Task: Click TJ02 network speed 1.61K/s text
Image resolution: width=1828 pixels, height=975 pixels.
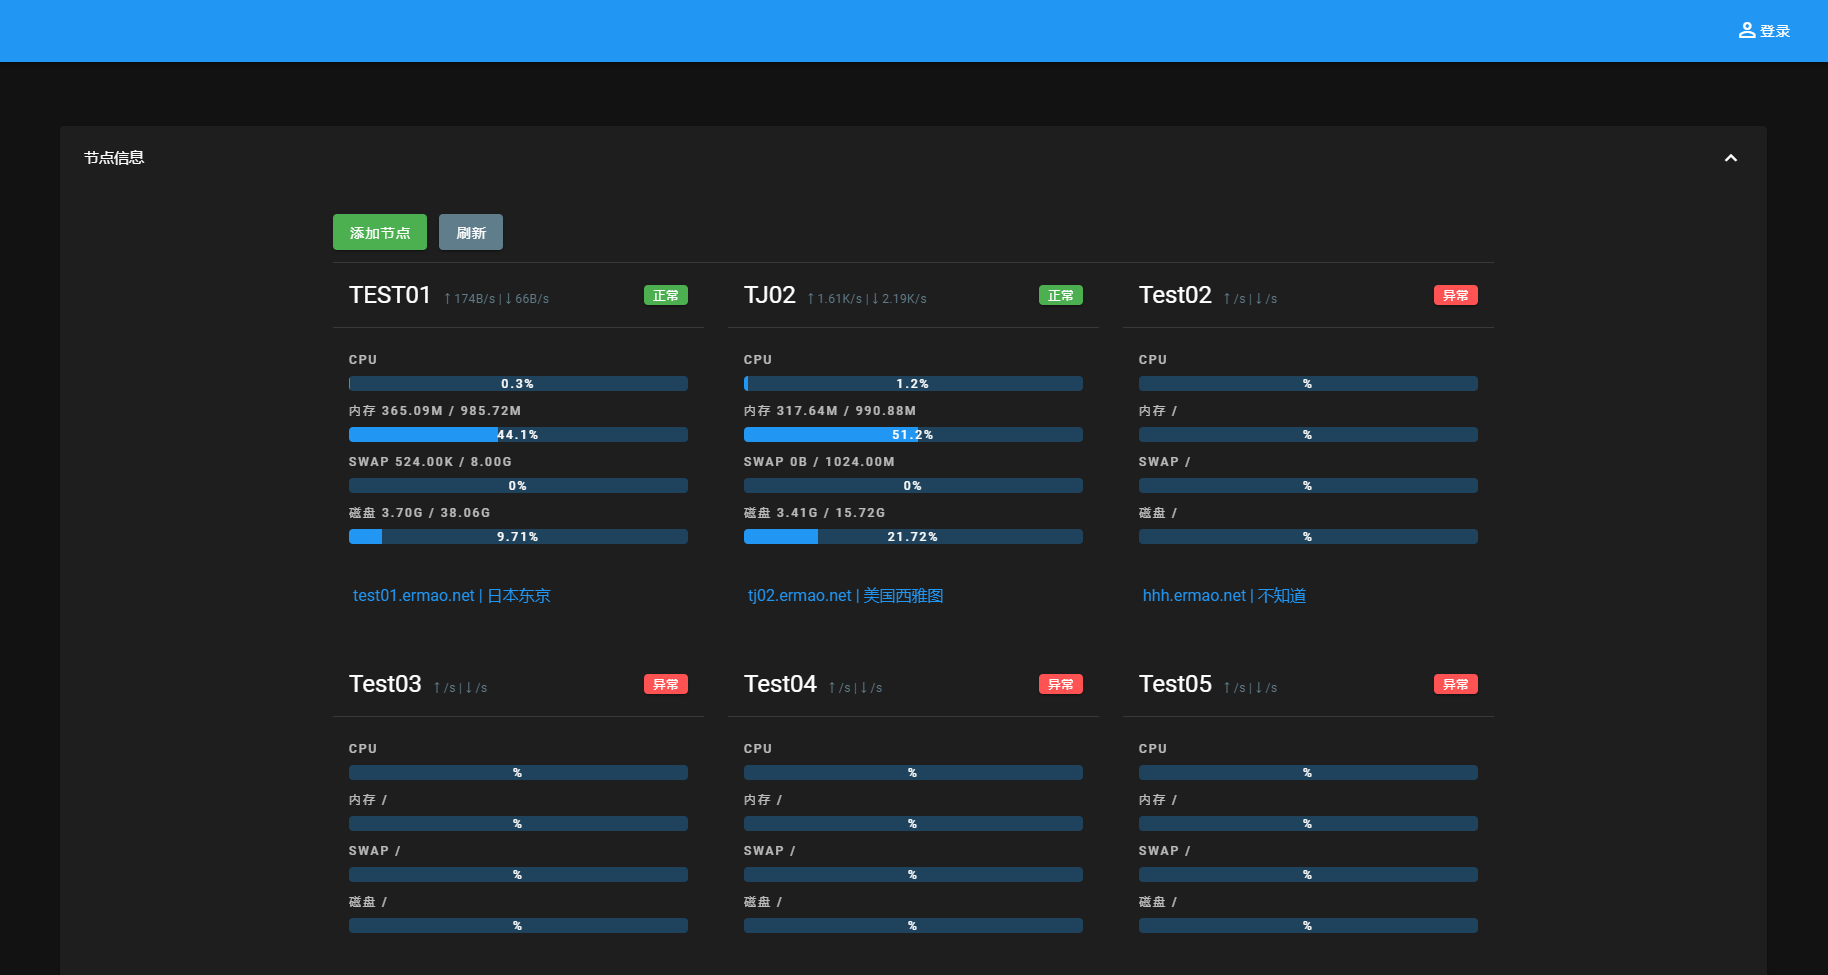Action: pyautogui.click(x=867, y=298)
